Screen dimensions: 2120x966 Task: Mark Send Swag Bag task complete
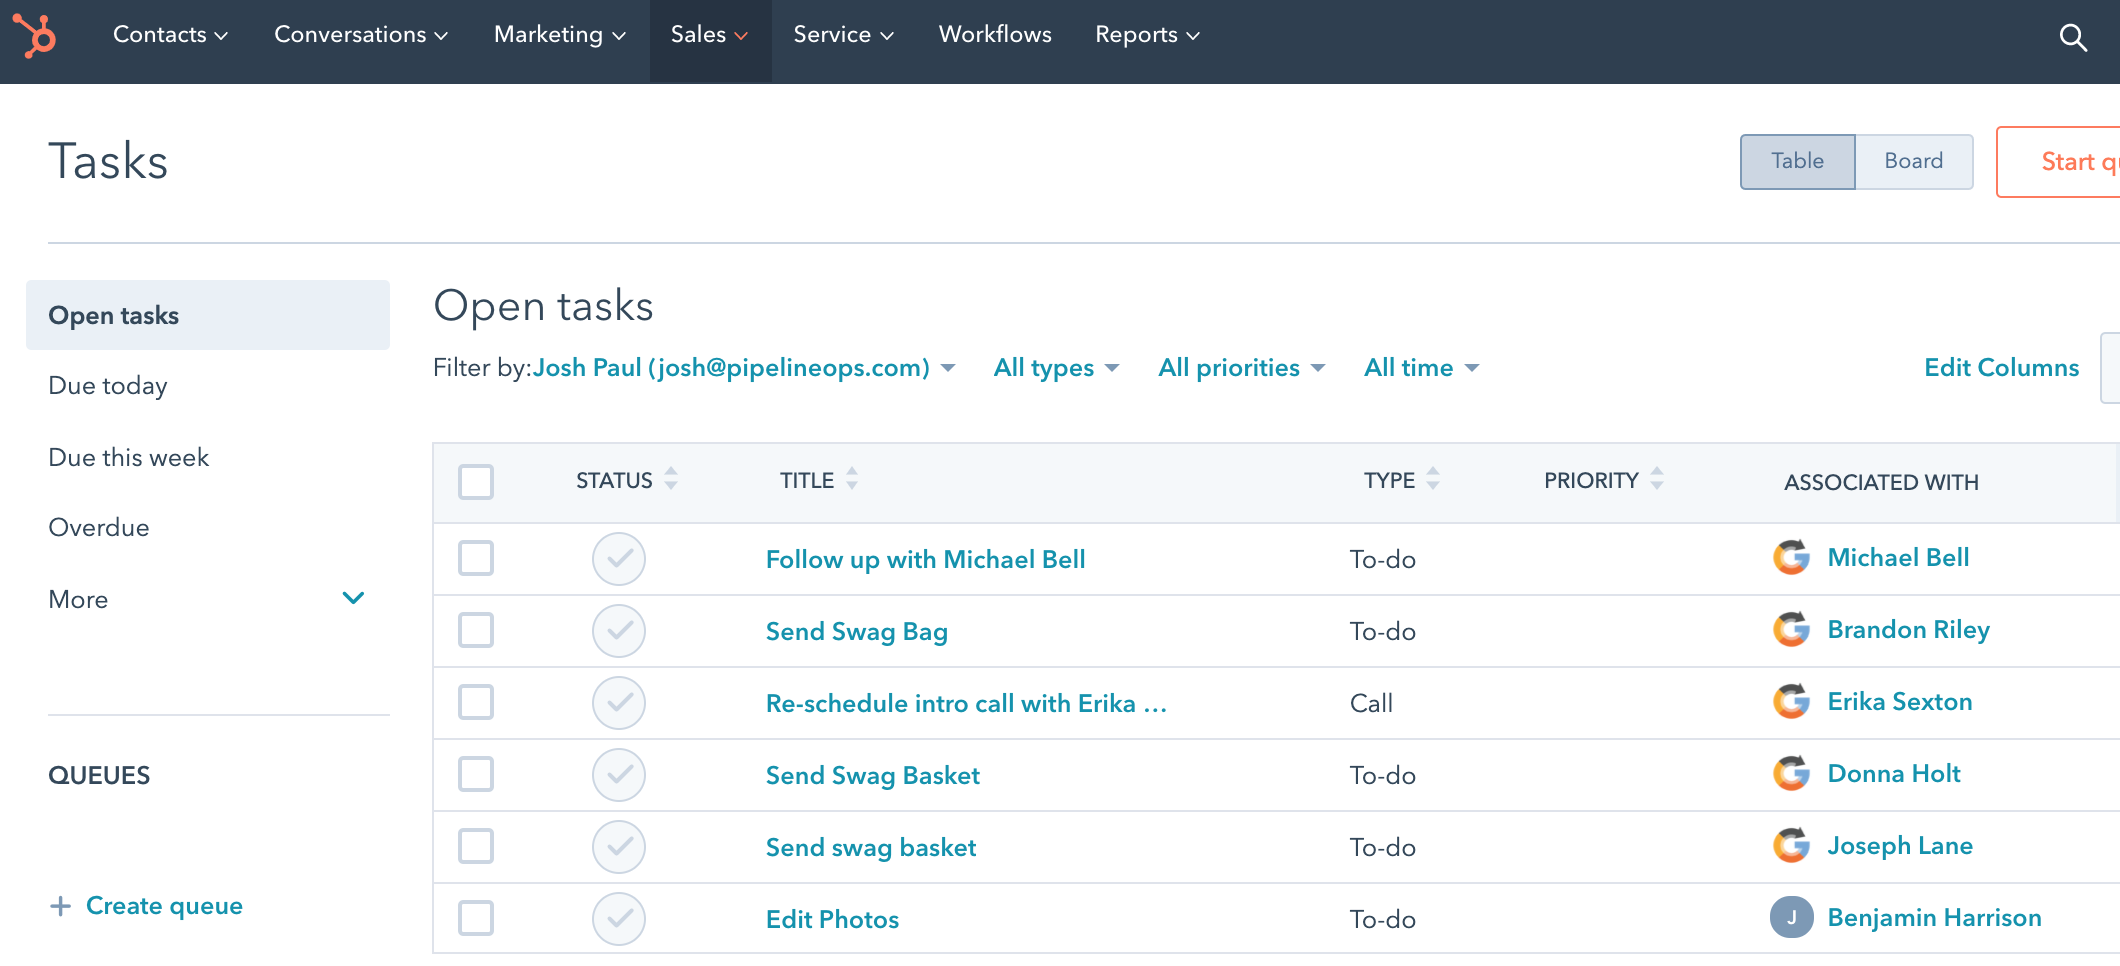click(619, 631)
